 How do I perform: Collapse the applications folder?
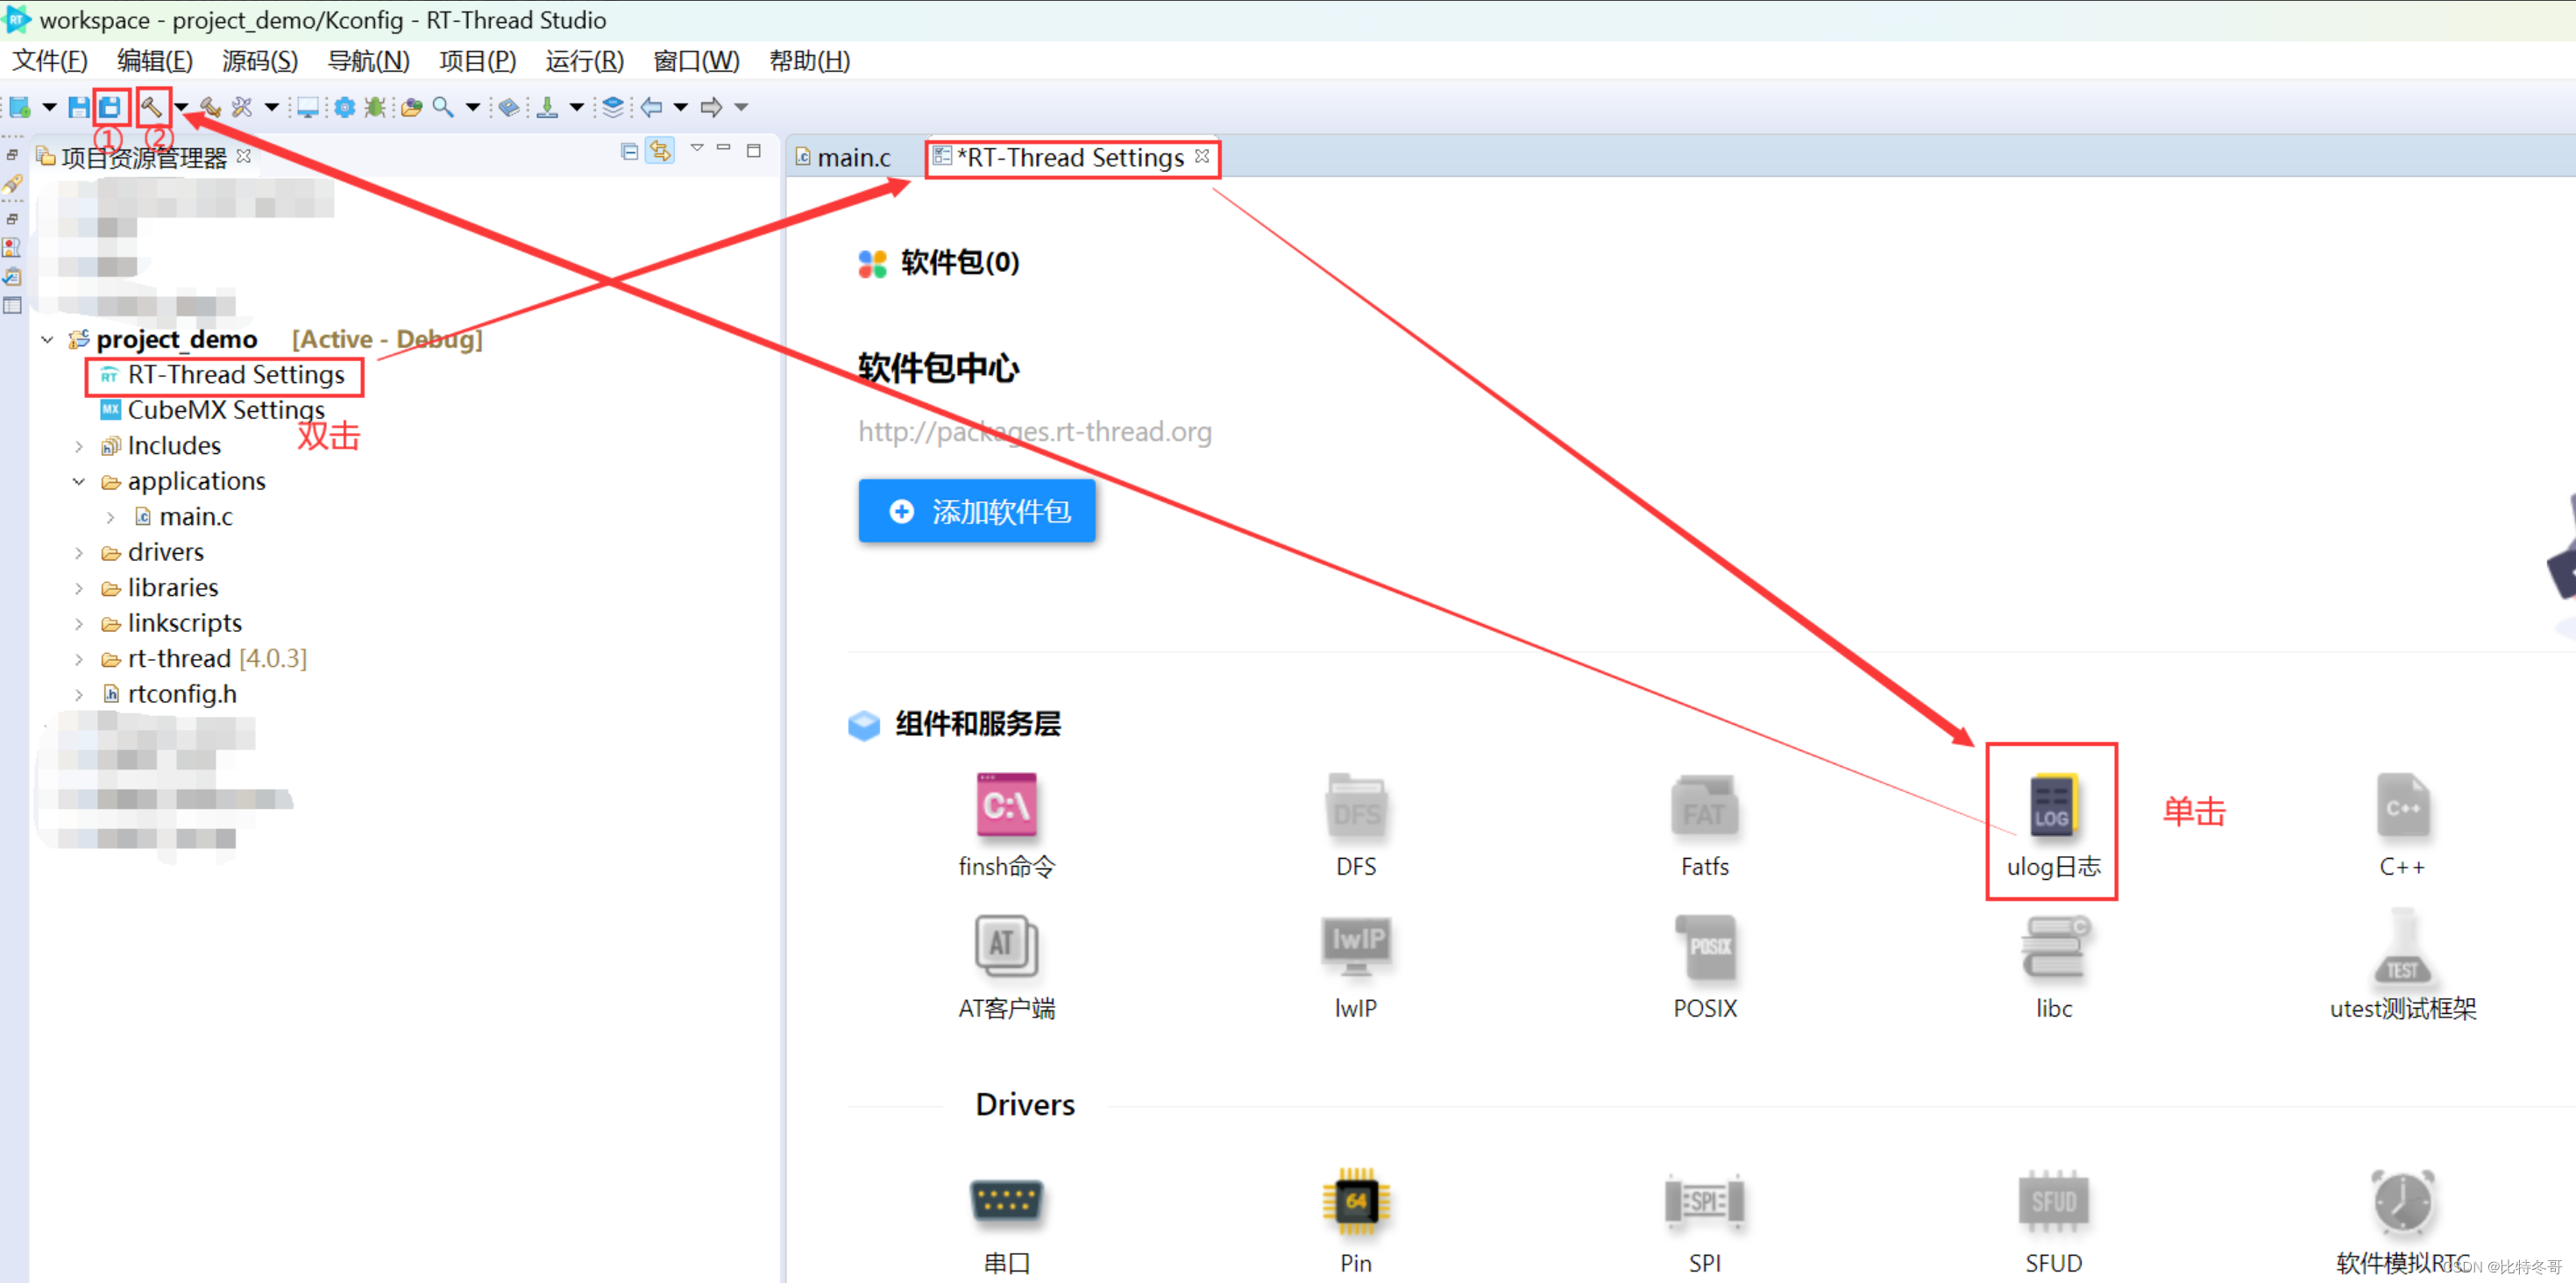[x=79, y=482]
